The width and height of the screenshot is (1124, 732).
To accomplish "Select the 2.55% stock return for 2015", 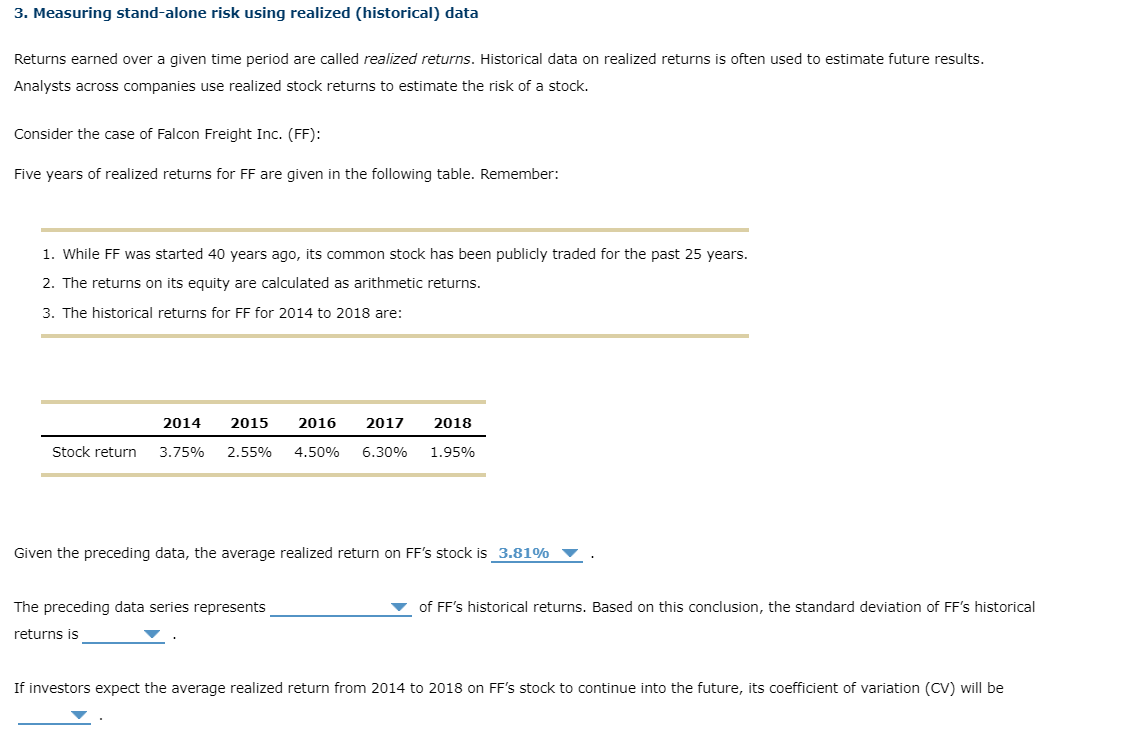I will point(249,452).
